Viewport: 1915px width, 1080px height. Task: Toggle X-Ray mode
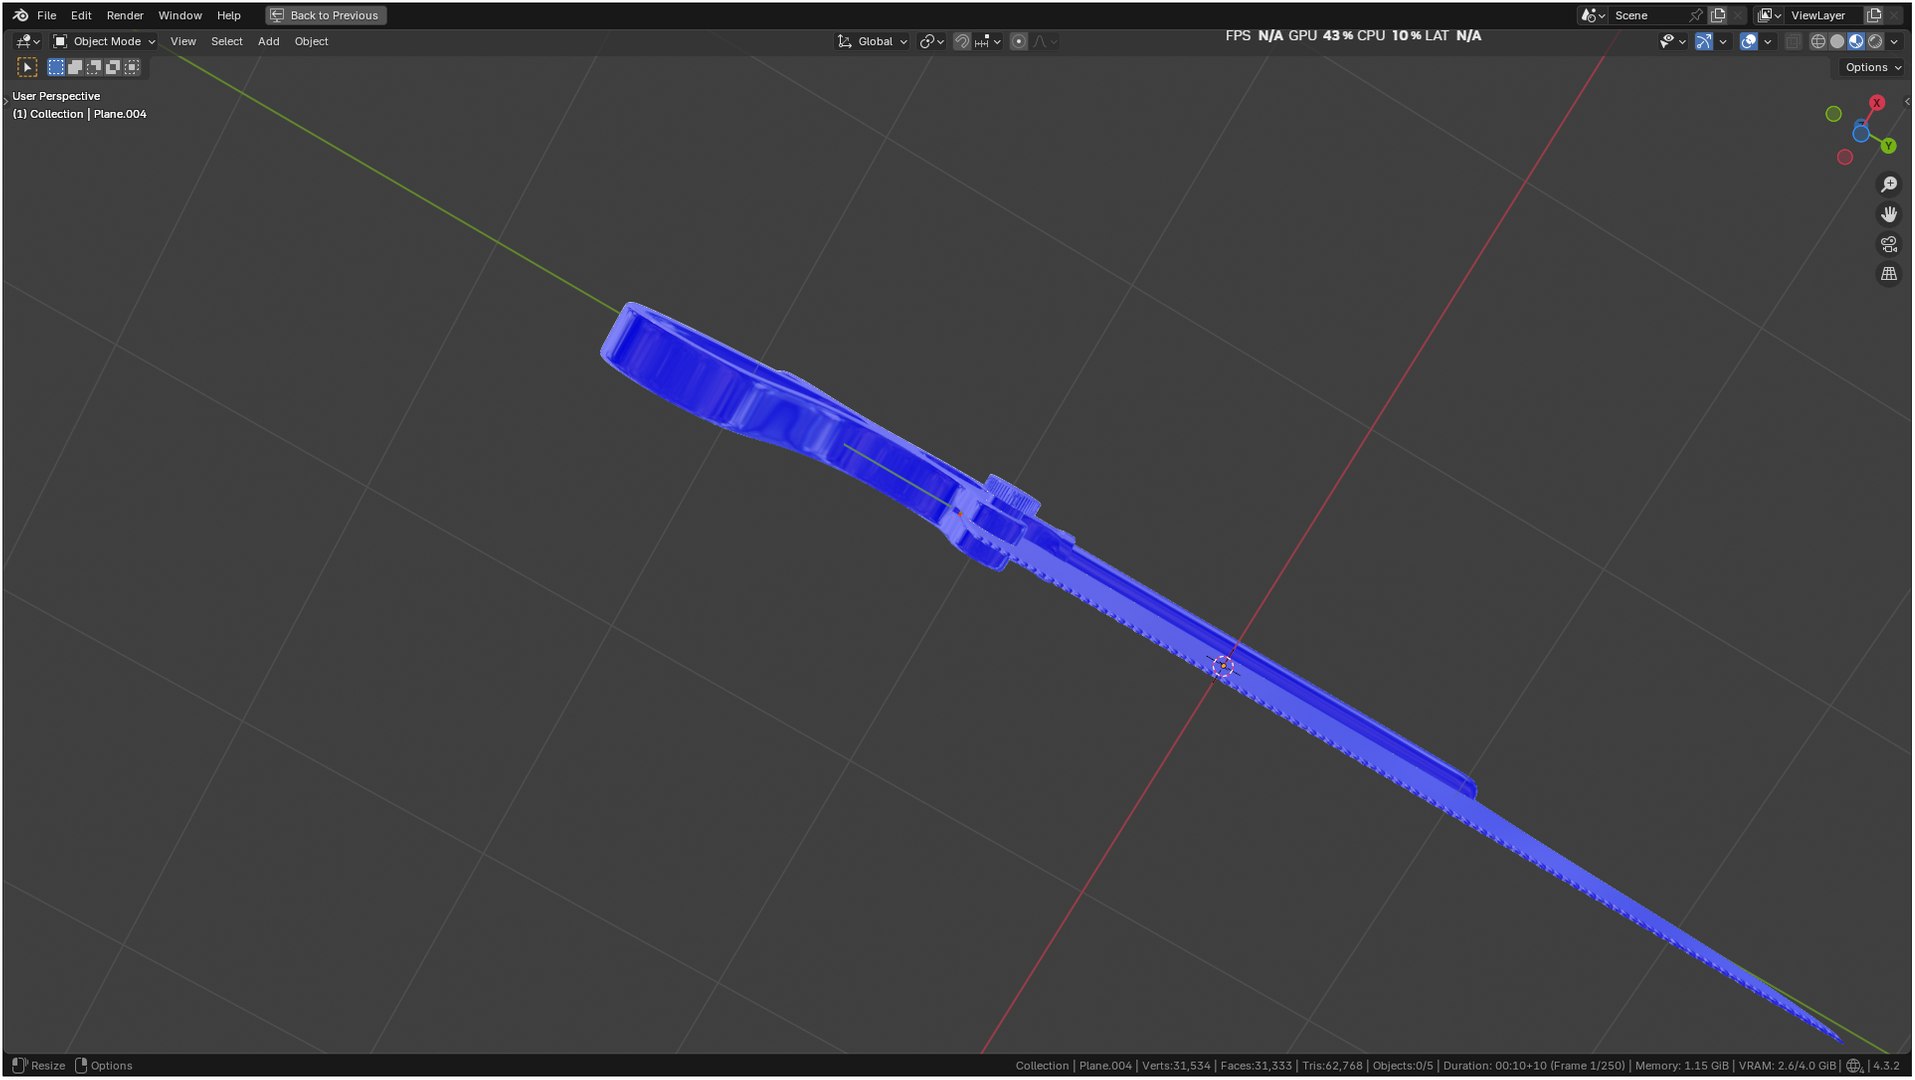pyautogui.click(x=1793, y=41)
